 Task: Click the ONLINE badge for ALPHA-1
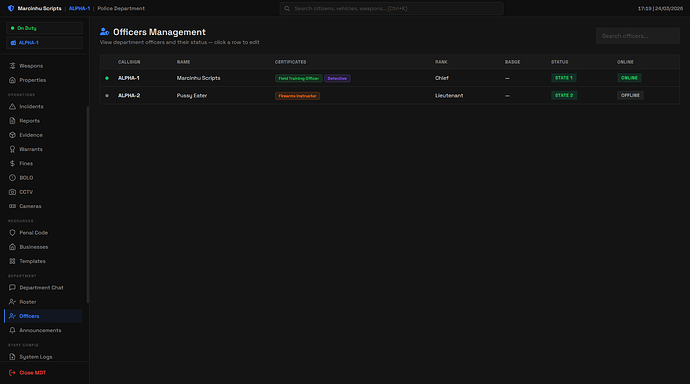click(629, 78)
